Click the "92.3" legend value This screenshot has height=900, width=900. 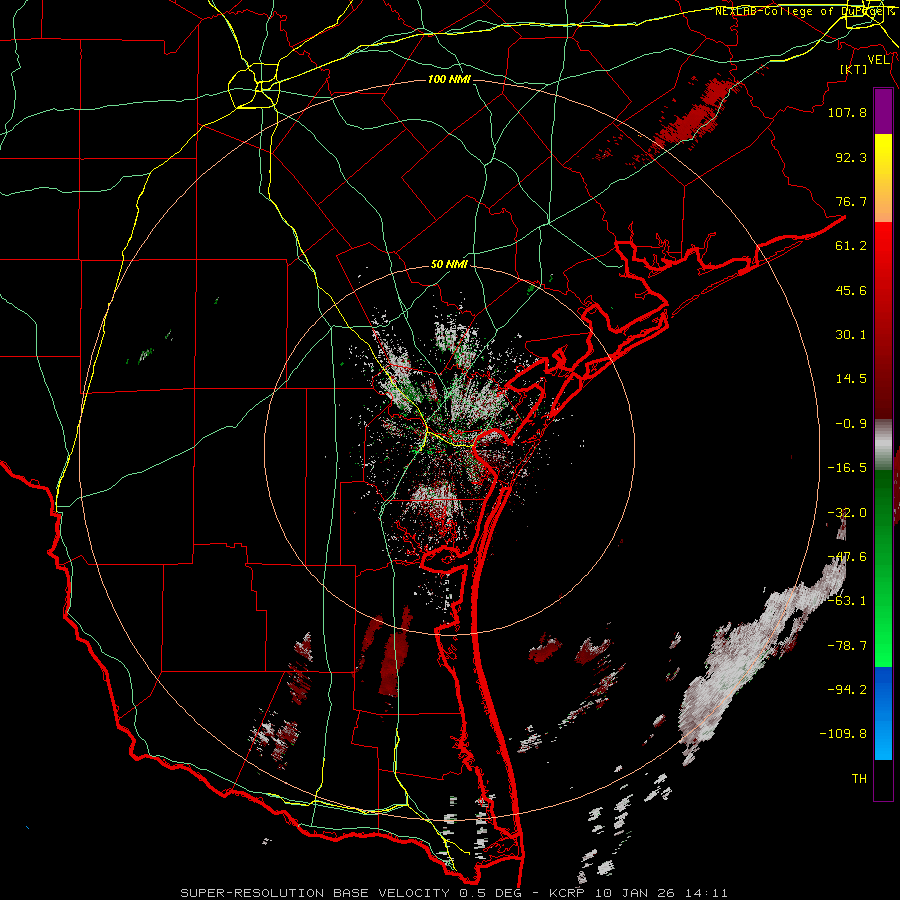[x=851, y=157]
